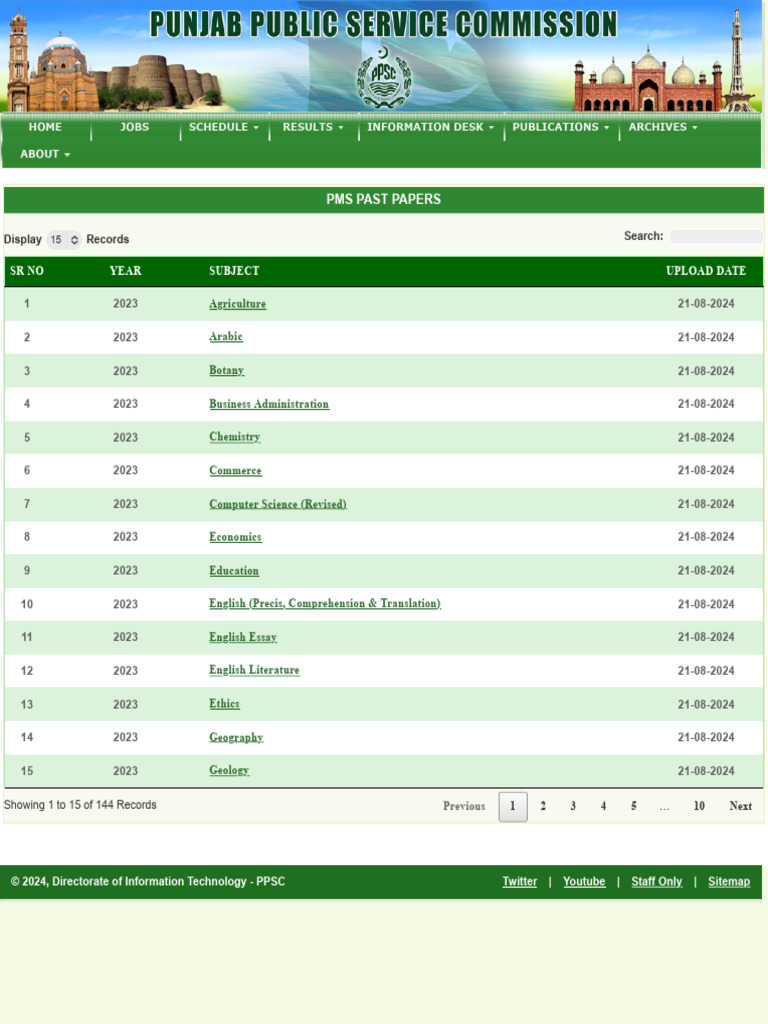
Task: Open the Botany paper link
Action: tap(227, 370)
